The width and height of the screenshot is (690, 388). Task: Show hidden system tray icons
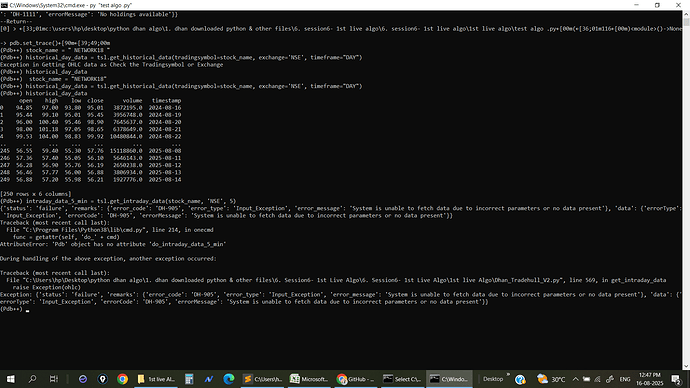[575, 379]
